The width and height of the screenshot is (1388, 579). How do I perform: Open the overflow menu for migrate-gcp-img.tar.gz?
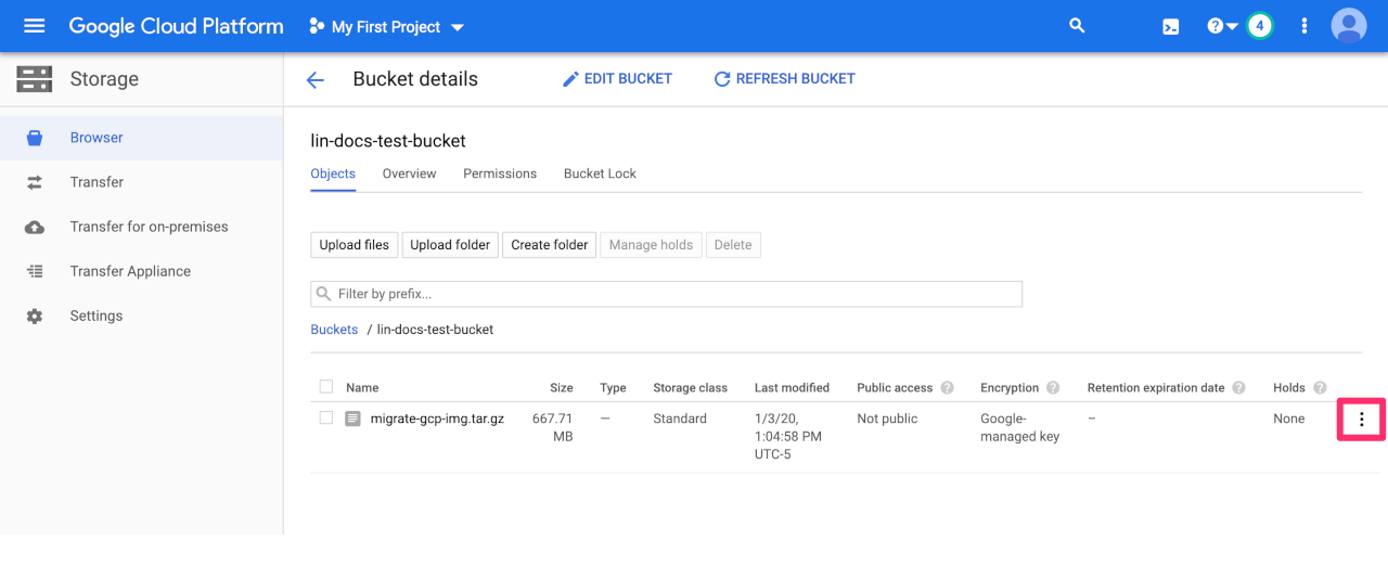1363,418
